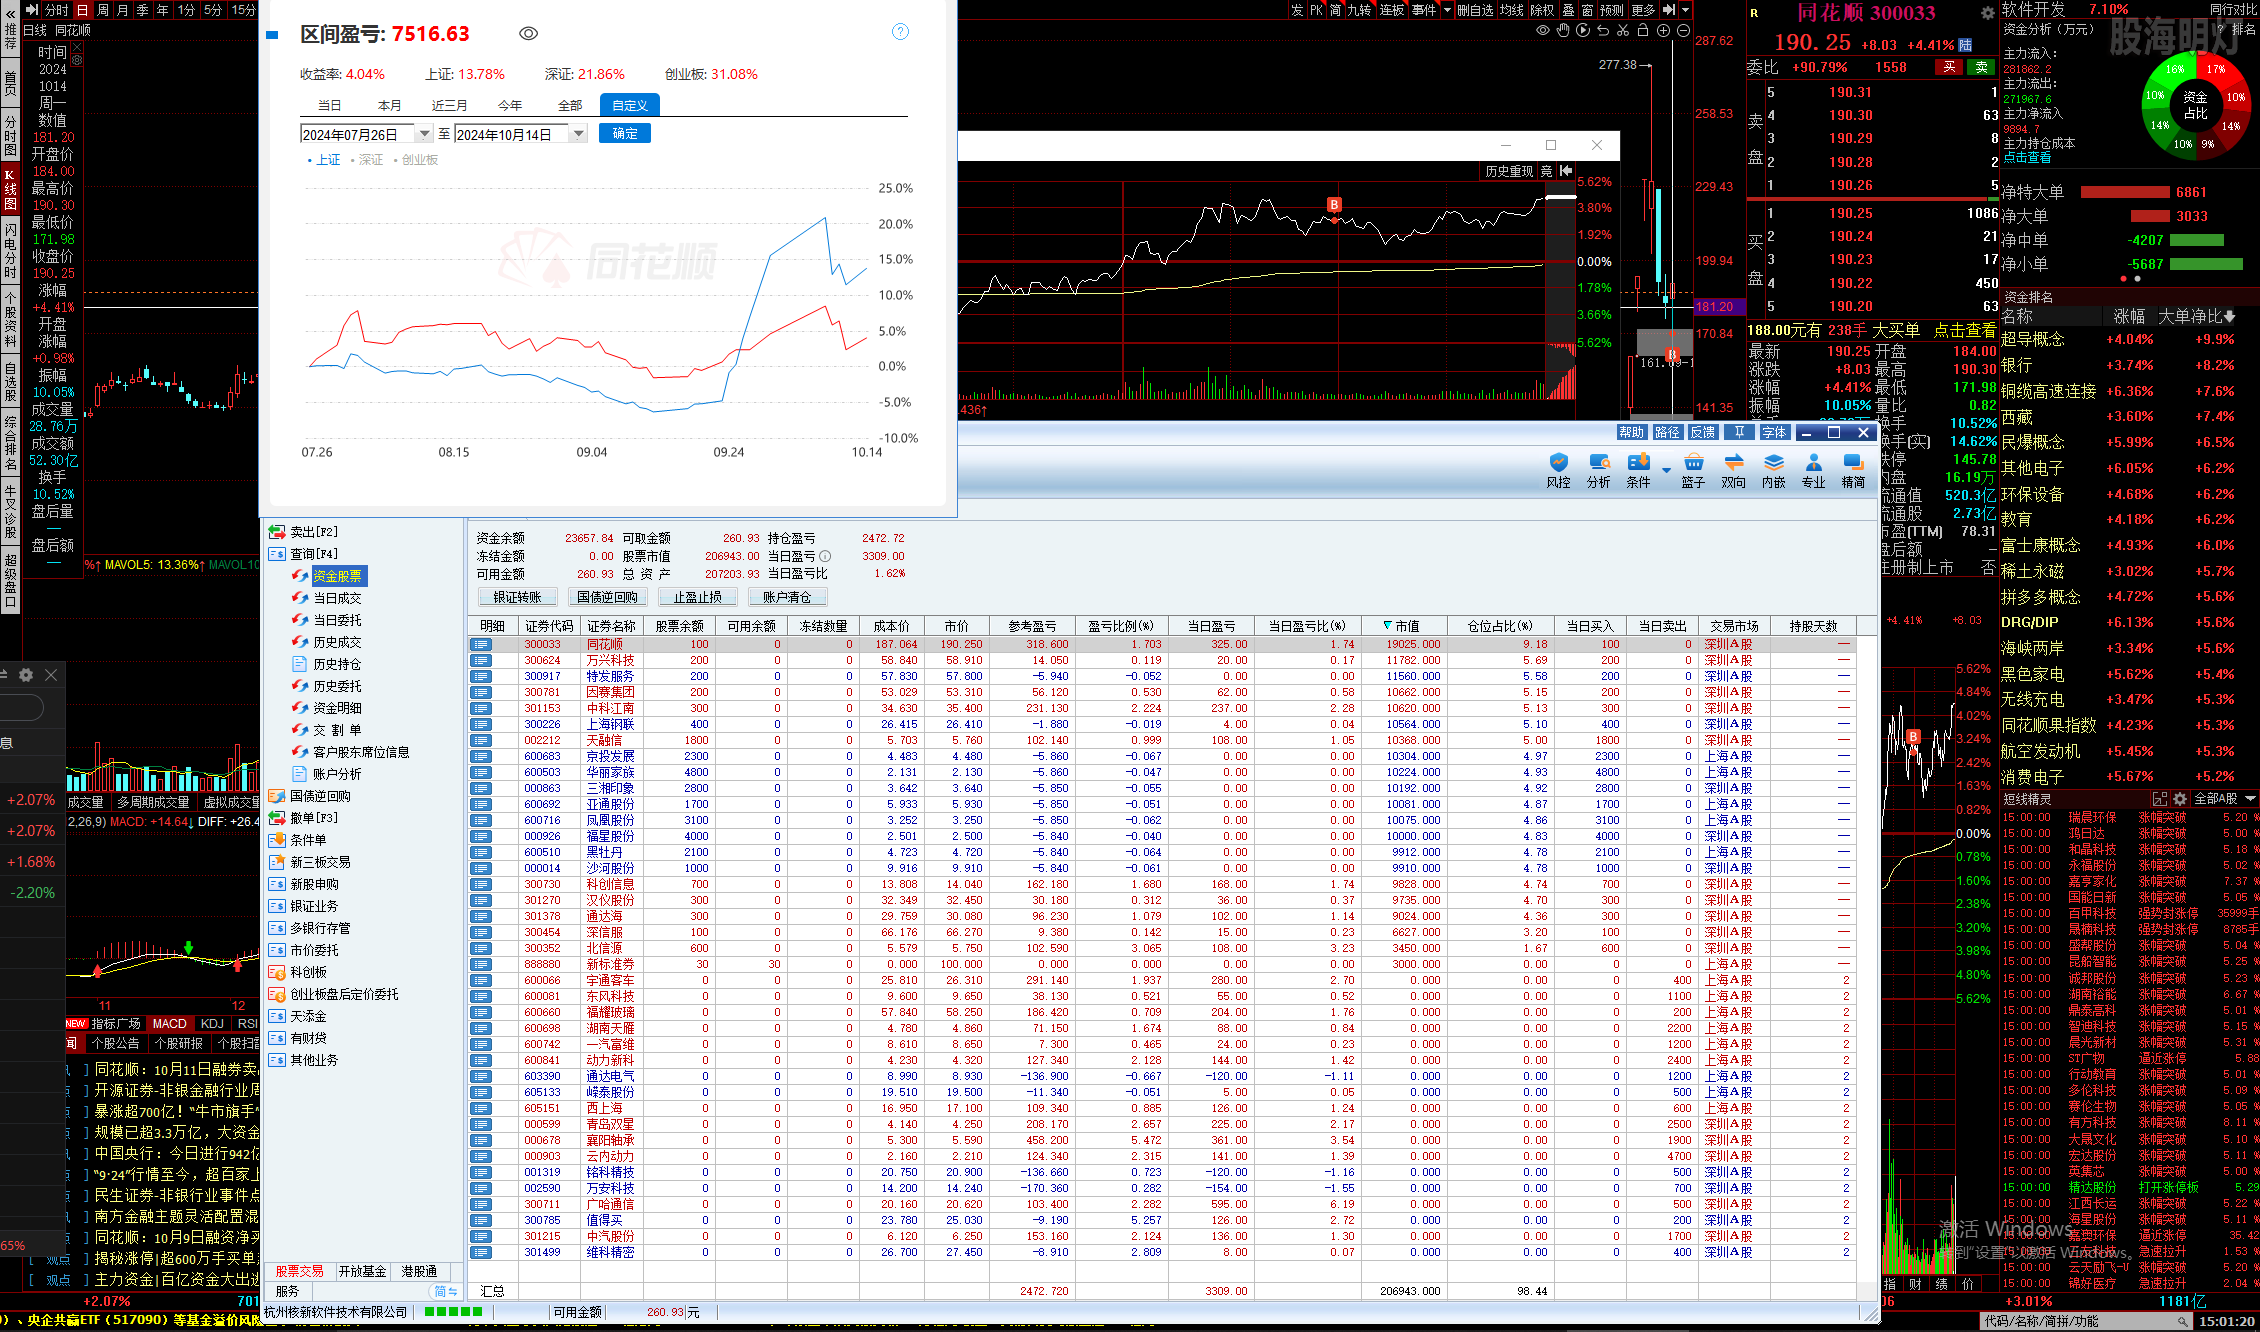Switch to 精简 compact mode
2260x1332 pixels.
pos(1853,470)
